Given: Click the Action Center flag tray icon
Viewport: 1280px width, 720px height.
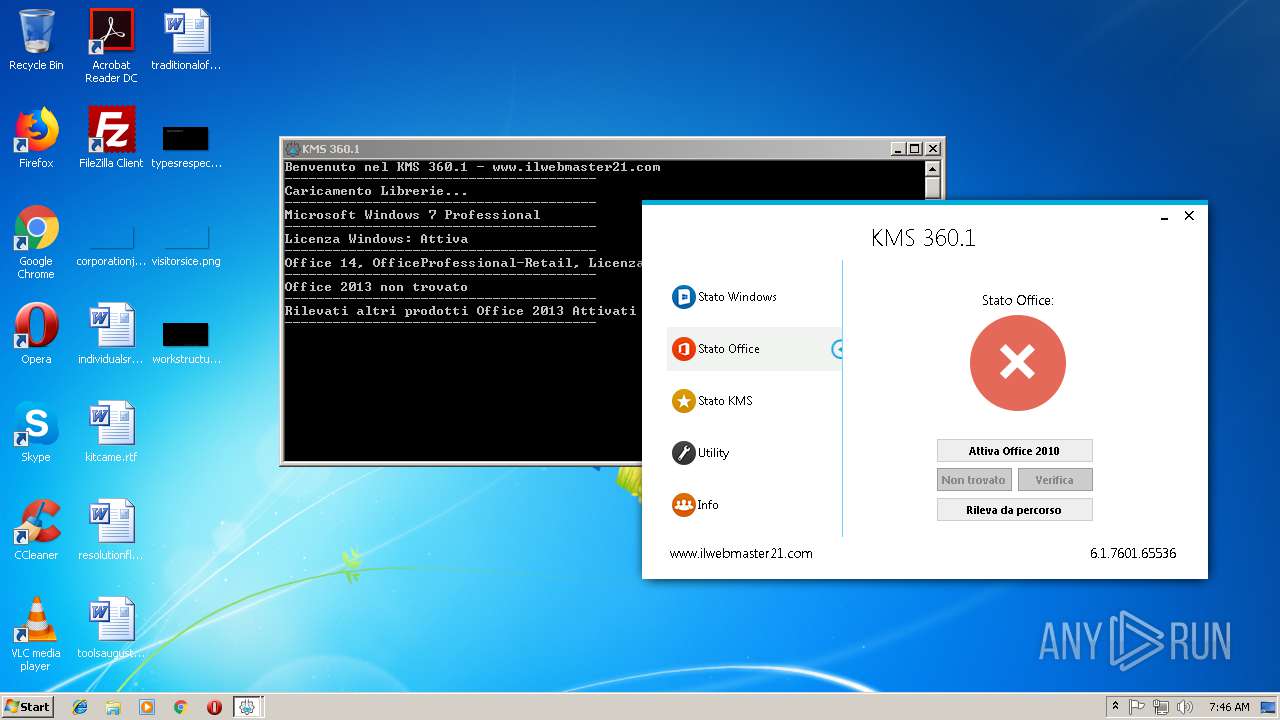Looking at the screenshot, I should [x=1137, y=706].
